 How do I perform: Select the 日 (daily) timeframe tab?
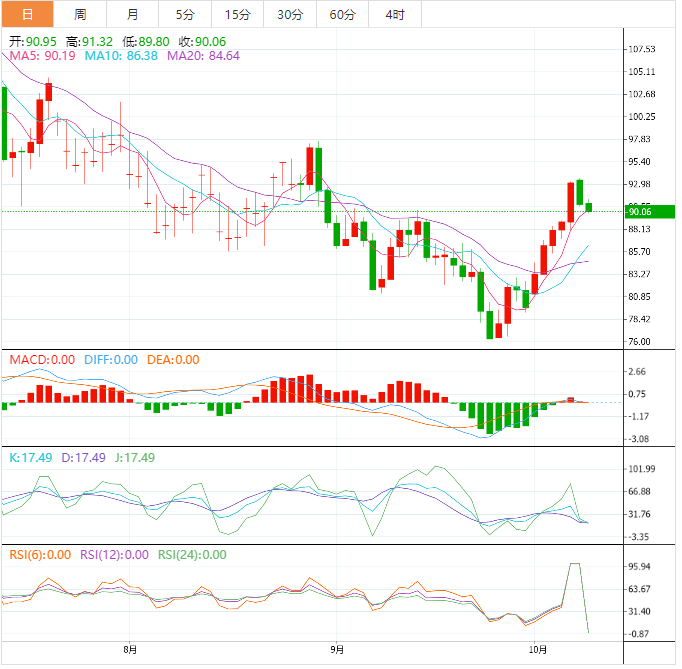[27, 14]
